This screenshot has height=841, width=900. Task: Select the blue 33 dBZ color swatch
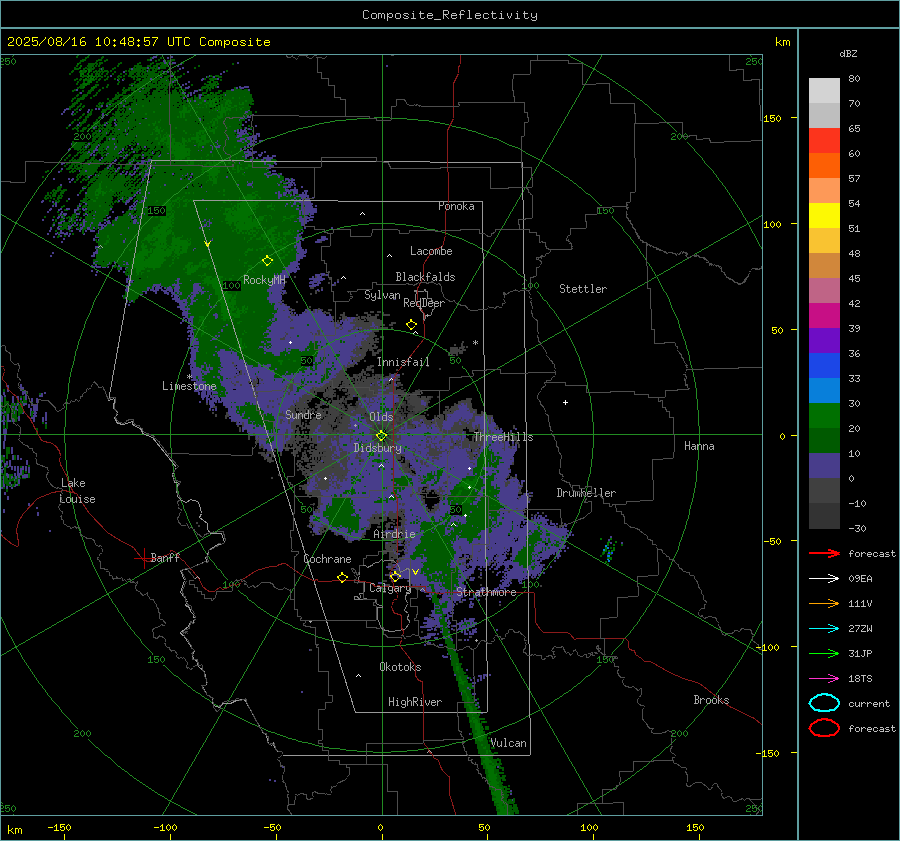pyautogui.click(x=824, y=365)
